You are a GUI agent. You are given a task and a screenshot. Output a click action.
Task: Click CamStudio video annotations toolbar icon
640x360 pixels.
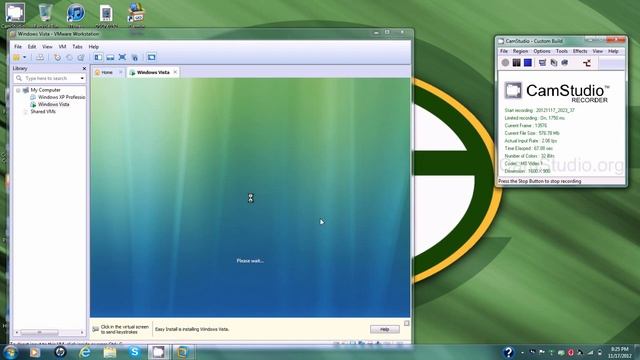click(x=564, y=62)
